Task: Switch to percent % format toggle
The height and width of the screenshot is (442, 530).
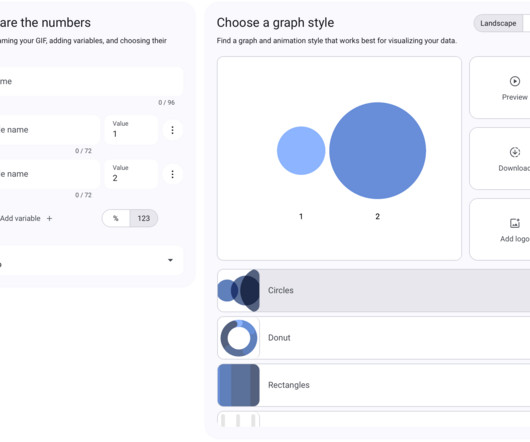Action: [x=116, y=219]
